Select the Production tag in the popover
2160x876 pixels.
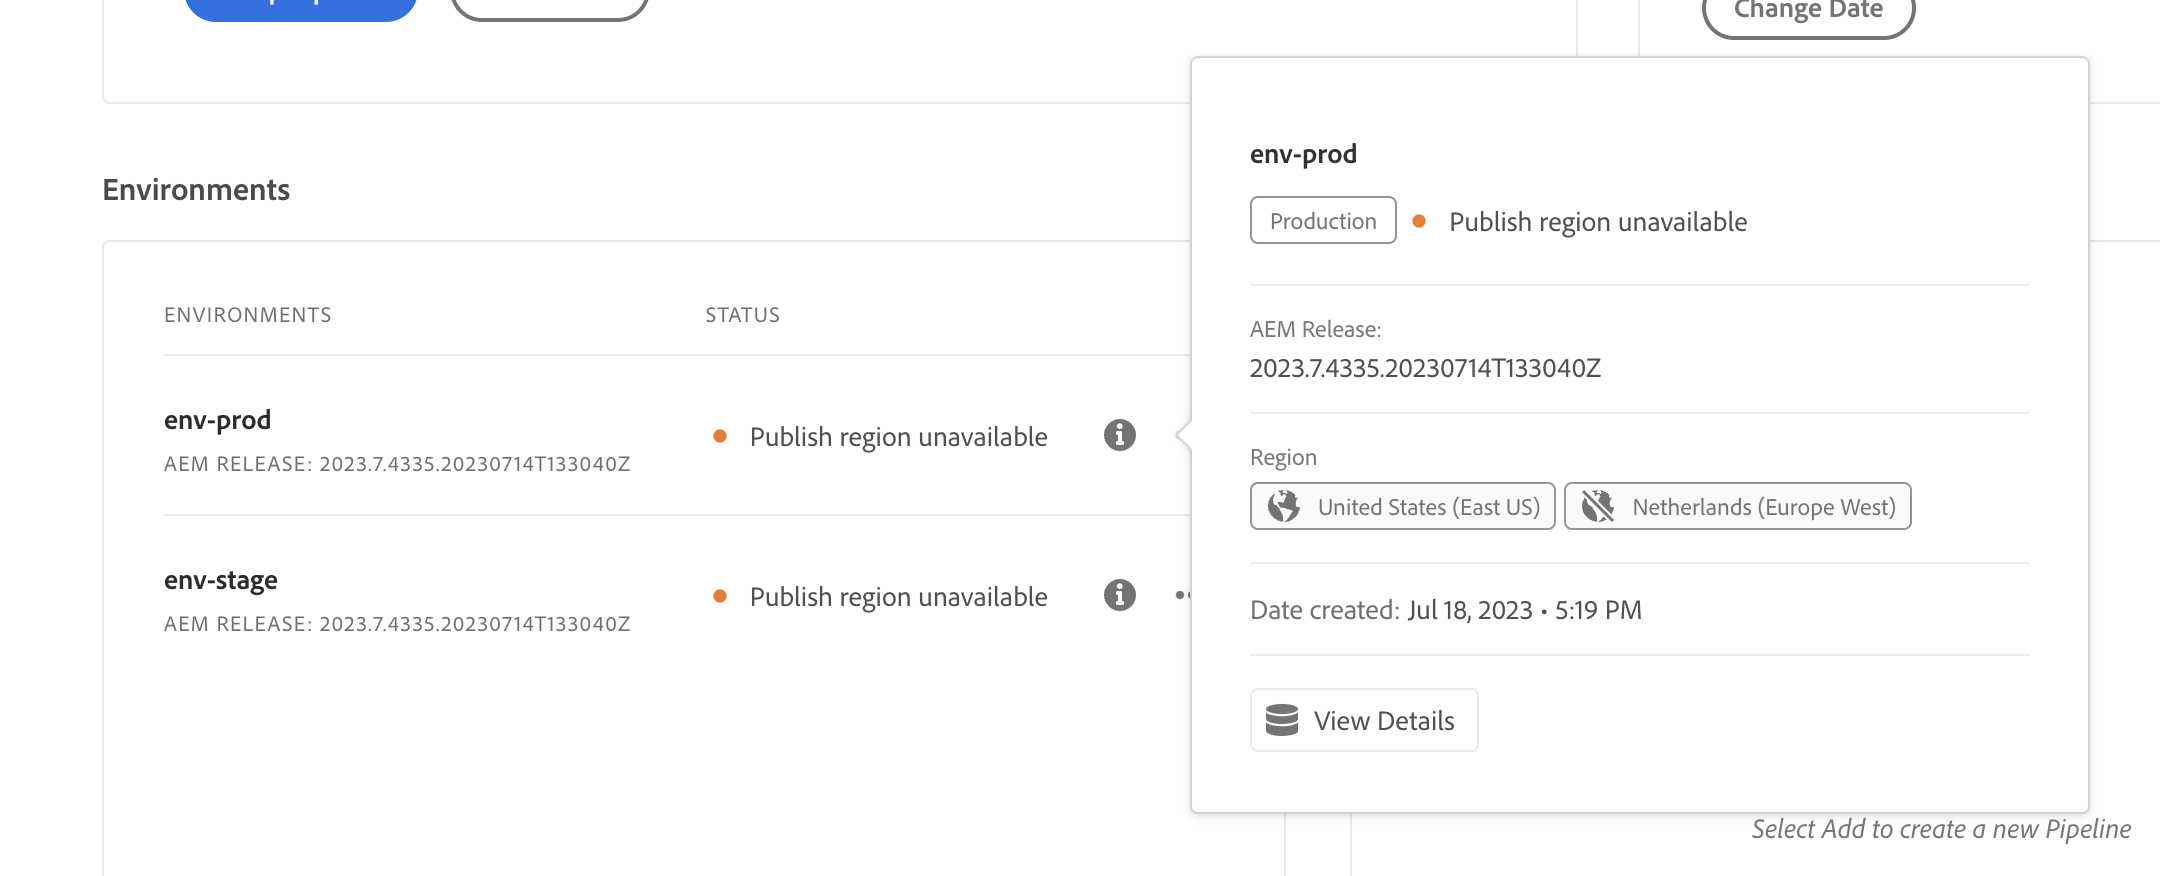tap(1322, 221)
